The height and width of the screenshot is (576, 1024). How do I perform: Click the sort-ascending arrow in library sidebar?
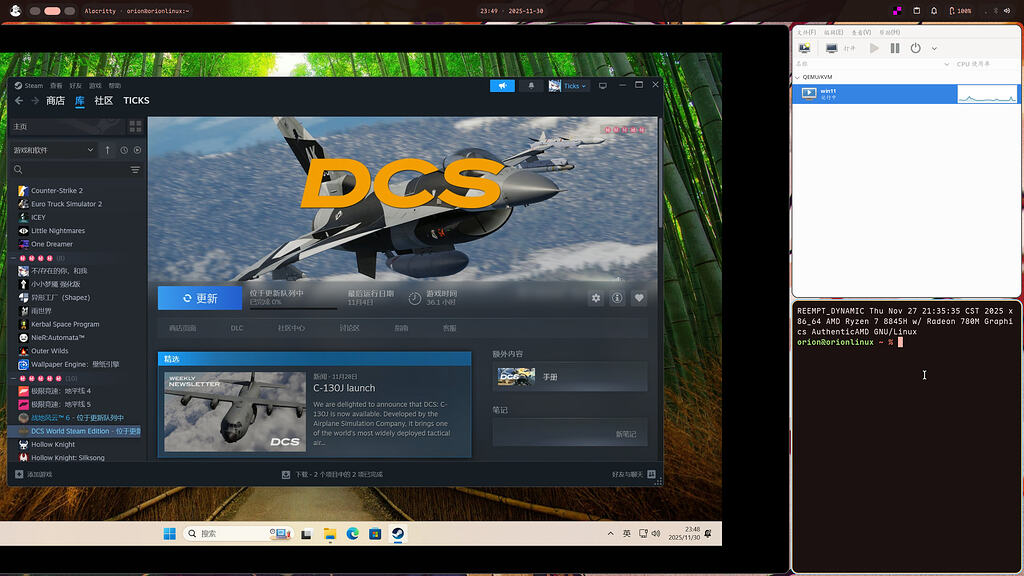[x=108, y=150]
